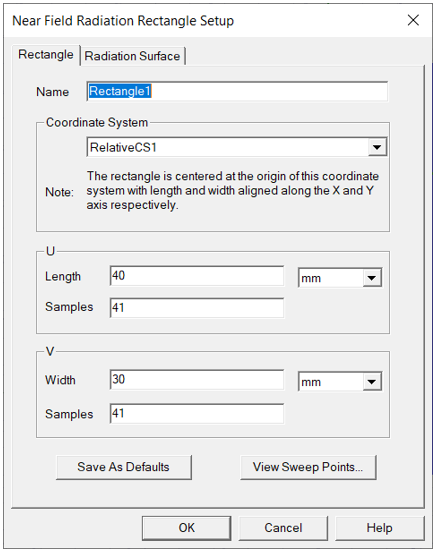The image size is (438, 550).
Task: Select the Rectangle tab
Action: (x=46, y=55)
